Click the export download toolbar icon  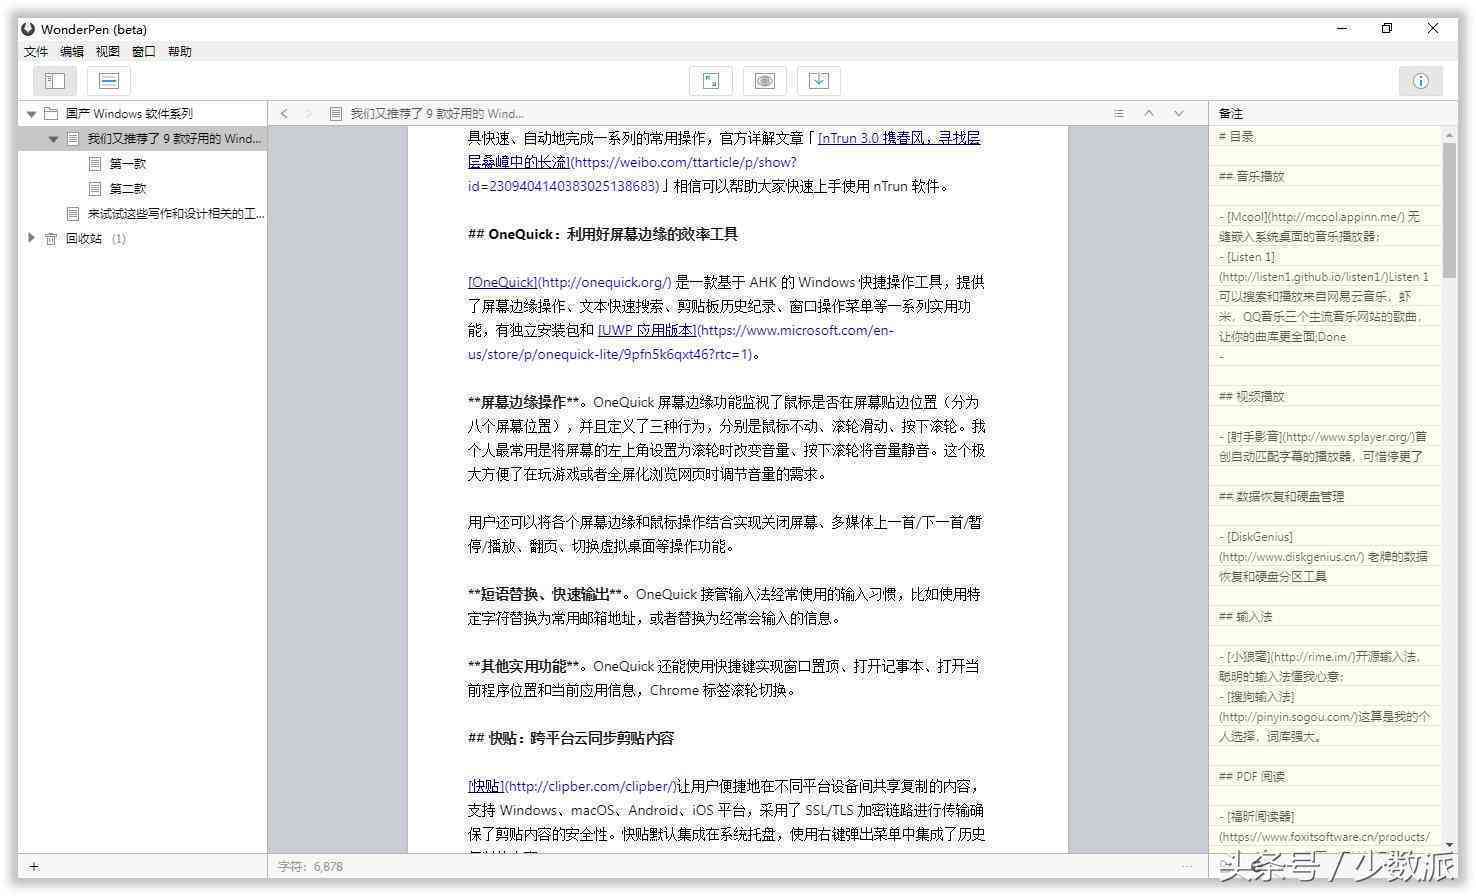pyautogui.click(x=819, y=81)
